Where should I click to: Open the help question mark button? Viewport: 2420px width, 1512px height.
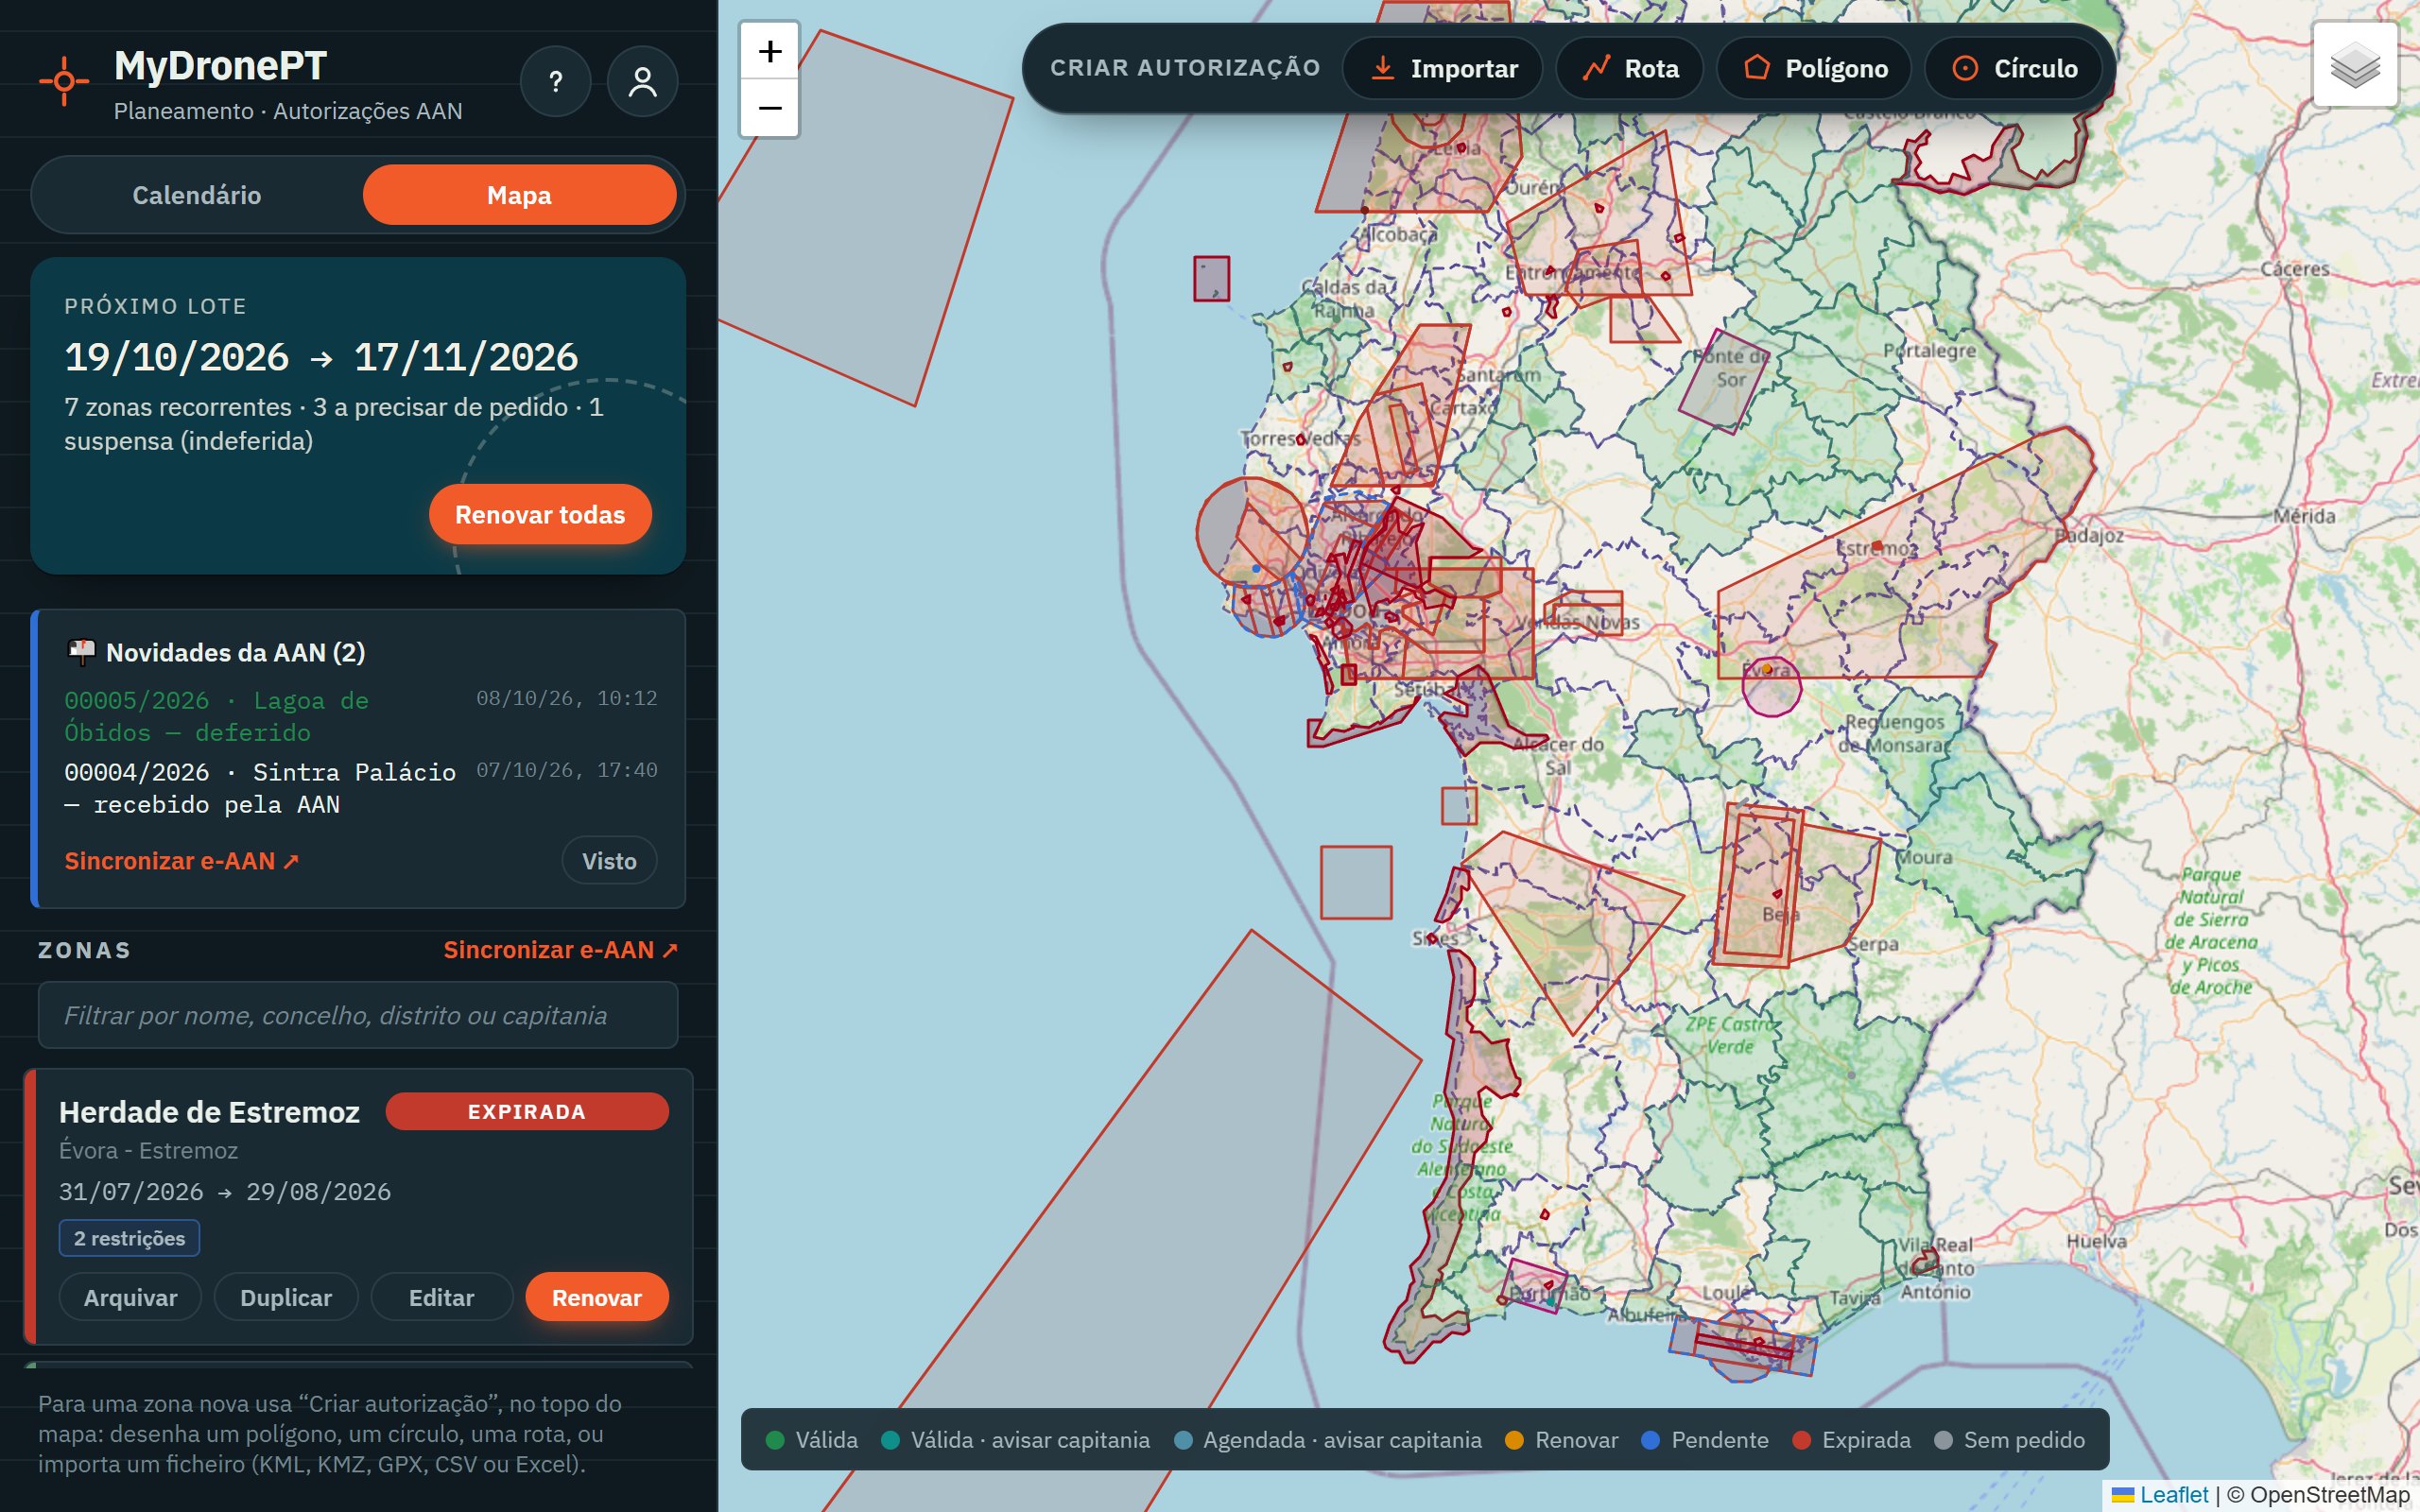(x=555, y=81)
